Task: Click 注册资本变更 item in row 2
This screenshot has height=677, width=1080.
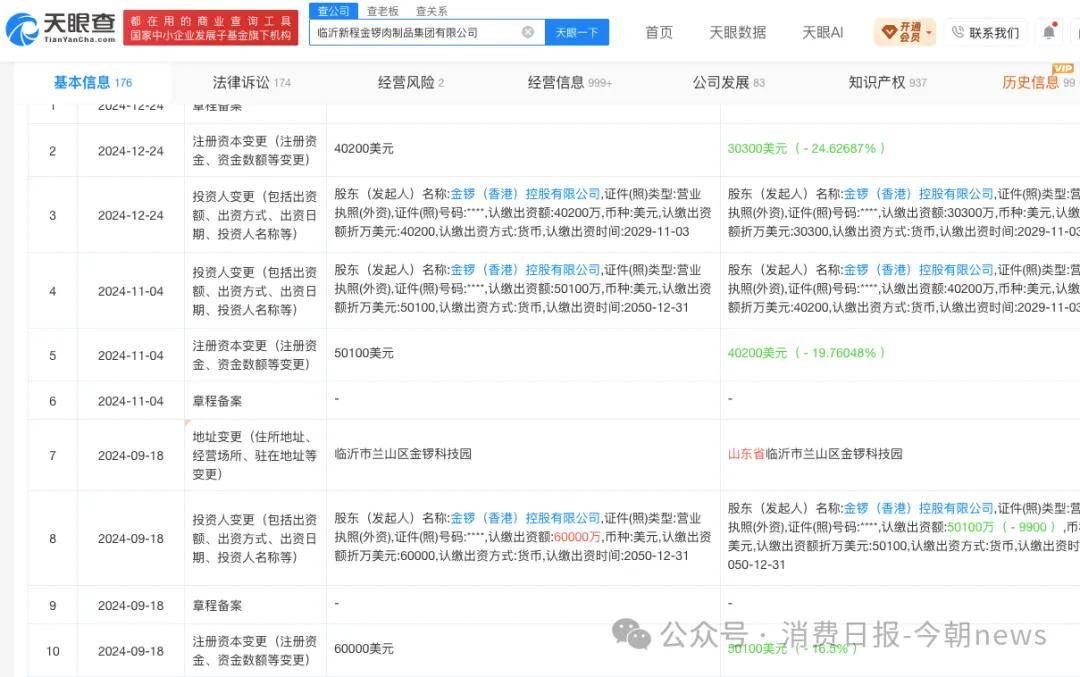Action: click(254, 150)
